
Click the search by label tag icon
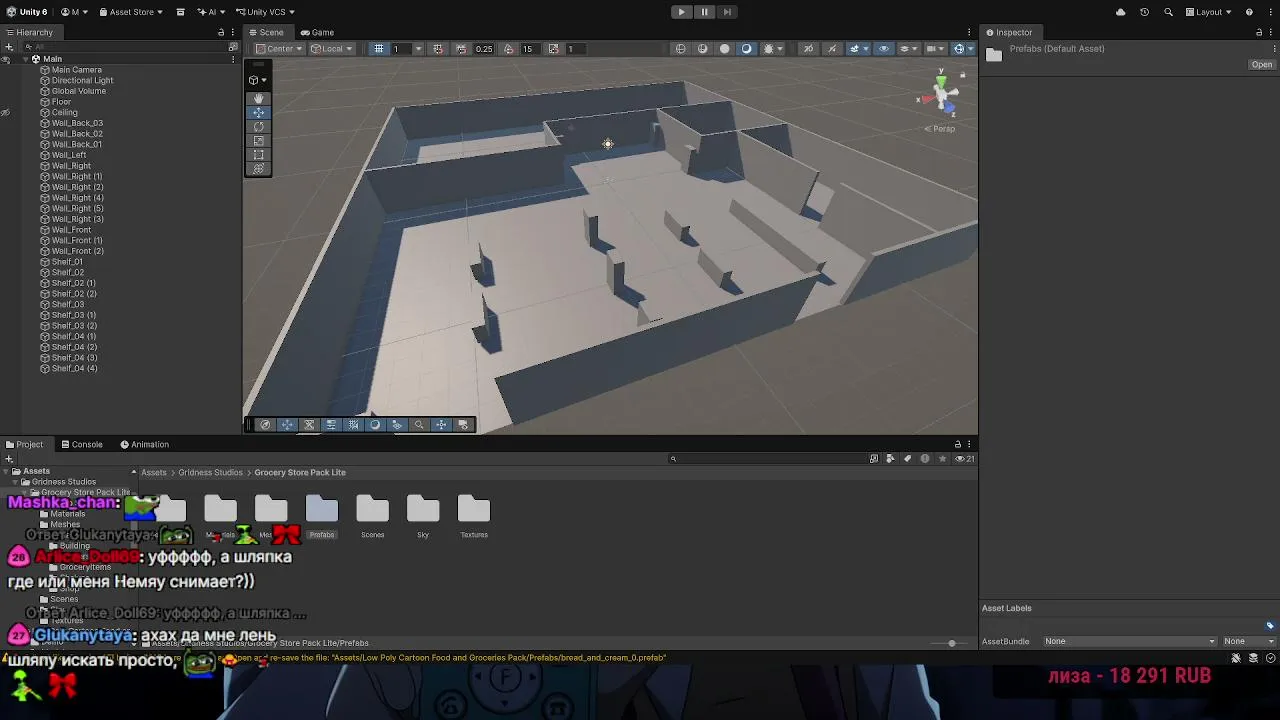click(x=907, y=459)
